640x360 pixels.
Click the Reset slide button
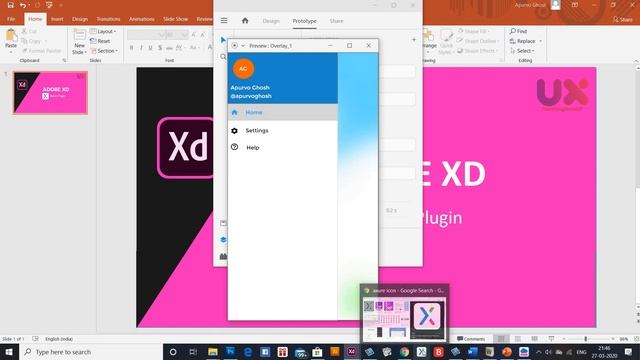point(100,41)
